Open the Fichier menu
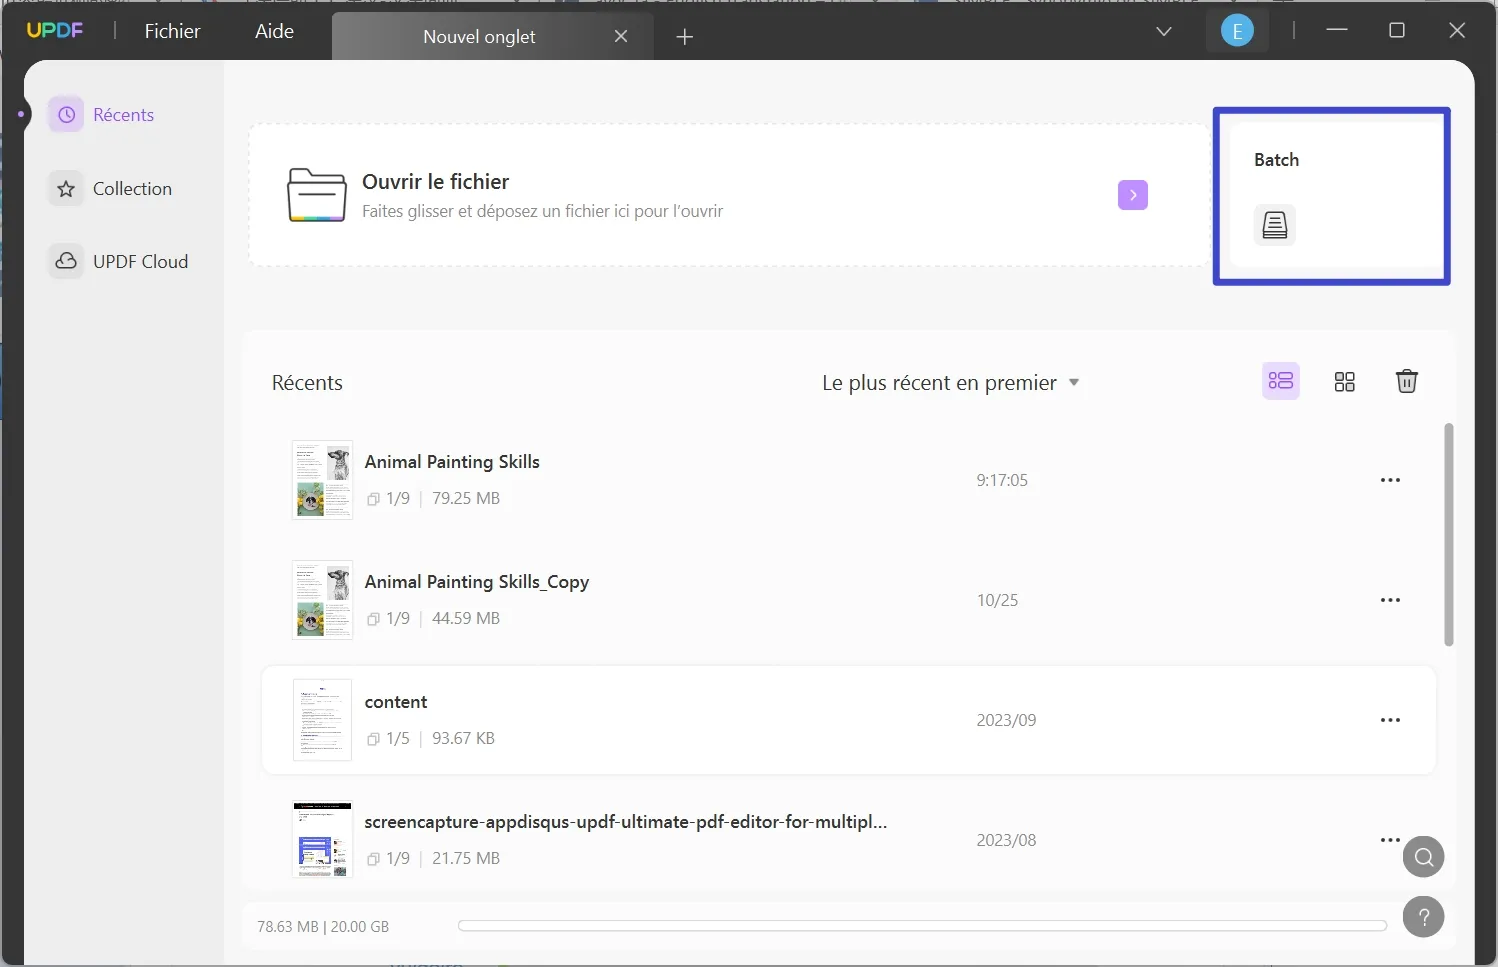 (x=172, y=31)
